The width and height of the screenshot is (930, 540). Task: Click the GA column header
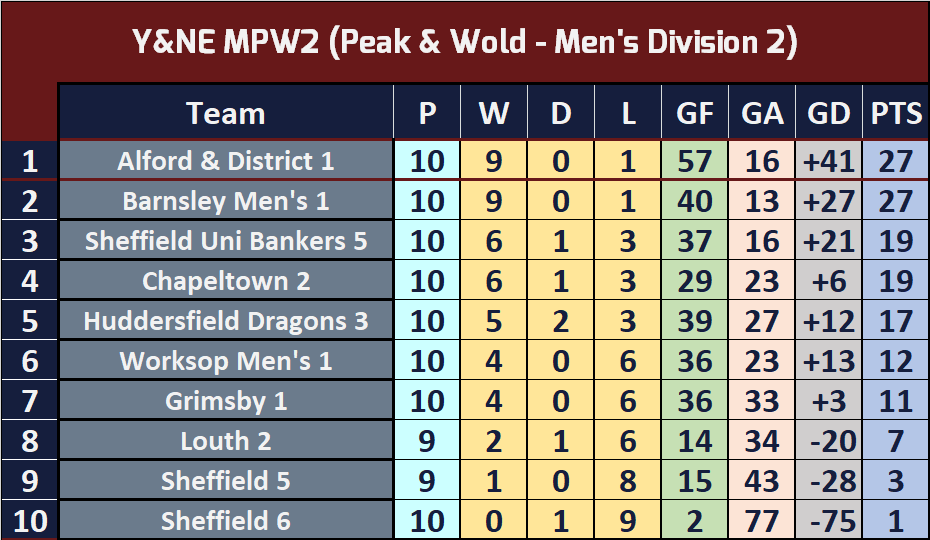[x=762, y=113]
